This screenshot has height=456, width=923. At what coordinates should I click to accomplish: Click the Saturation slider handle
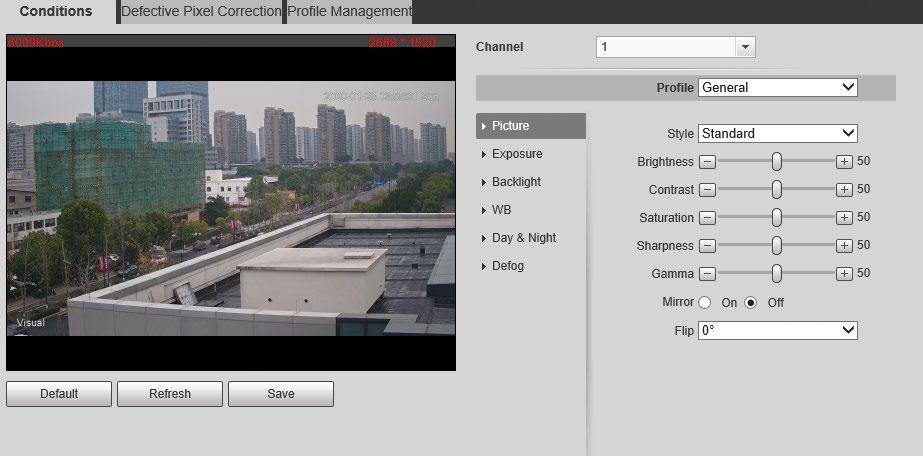(x=776, y=218)
